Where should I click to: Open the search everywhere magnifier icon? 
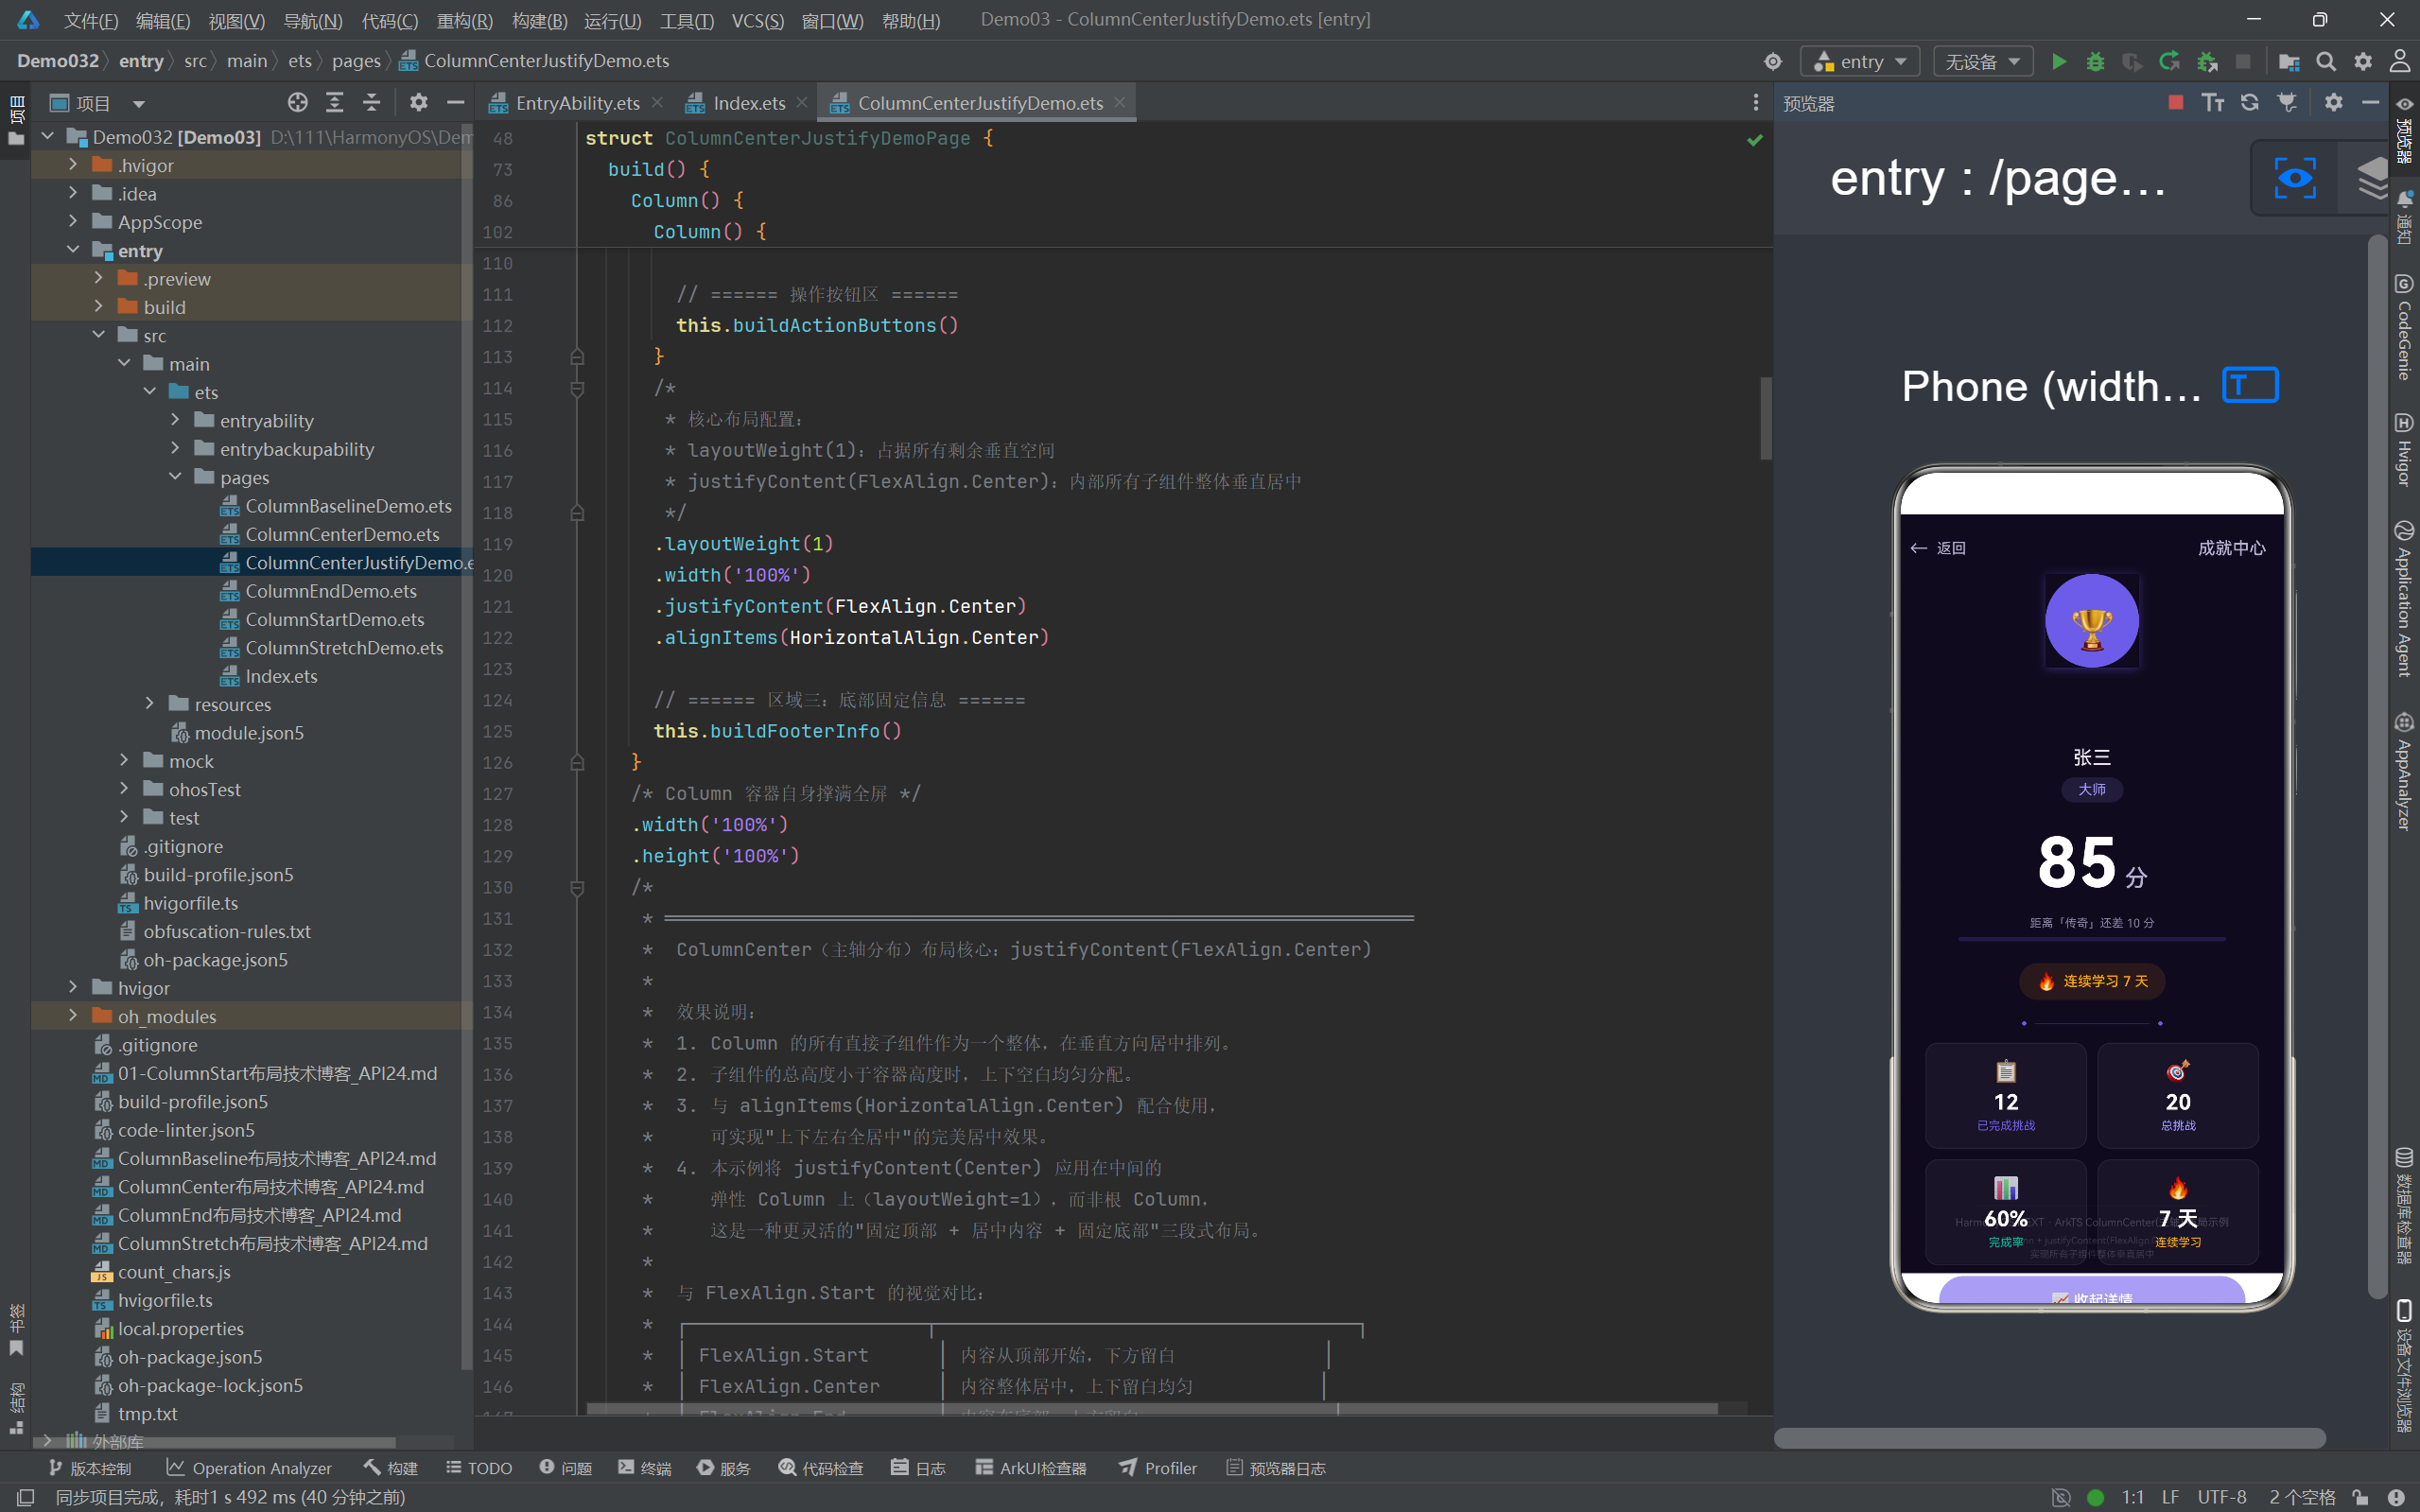2326,62
